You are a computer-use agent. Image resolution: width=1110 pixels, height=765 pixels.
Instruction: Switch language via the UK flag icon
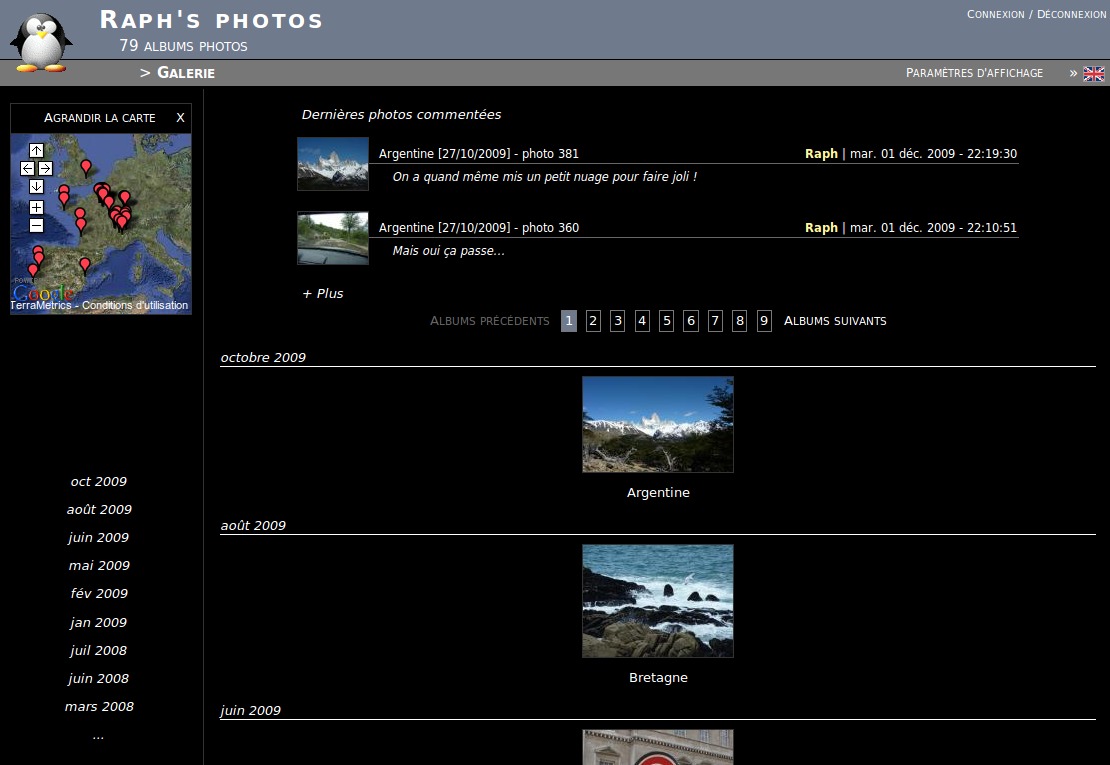1093,73
